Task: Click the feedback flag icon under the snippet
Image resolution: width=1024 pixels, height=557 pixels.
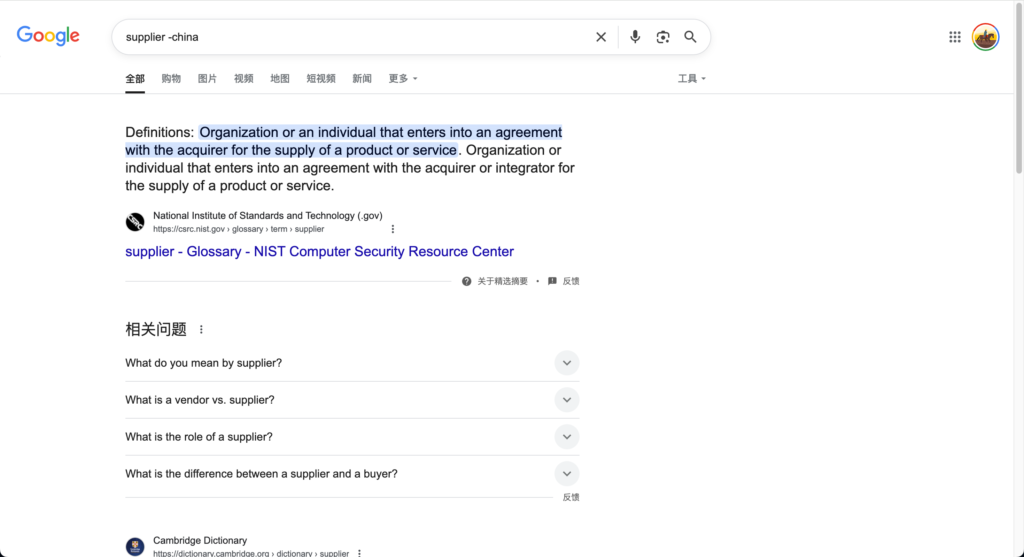Action: (x=552, y=281)
